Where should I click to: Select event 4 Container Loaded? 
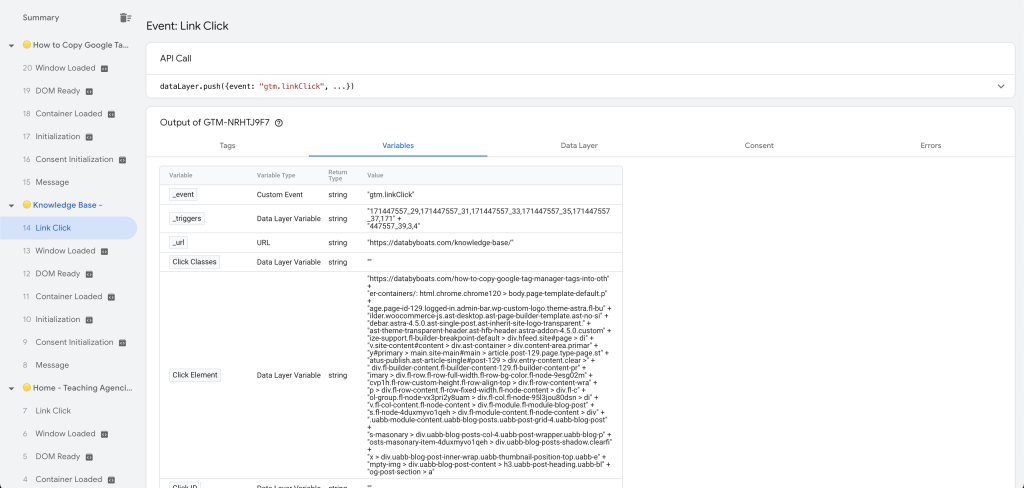(69, 480)
